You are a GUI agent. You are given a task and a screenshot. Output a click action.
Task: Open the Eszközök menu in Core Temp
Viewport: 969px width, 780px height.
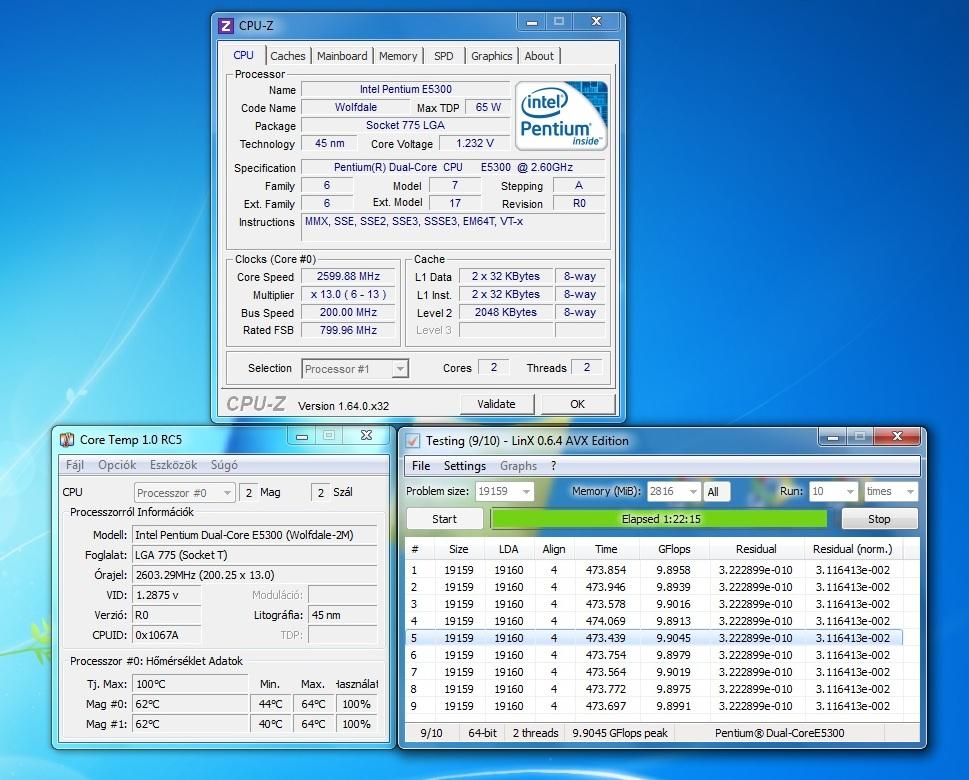pyautogui.click(x=173, y=465)
